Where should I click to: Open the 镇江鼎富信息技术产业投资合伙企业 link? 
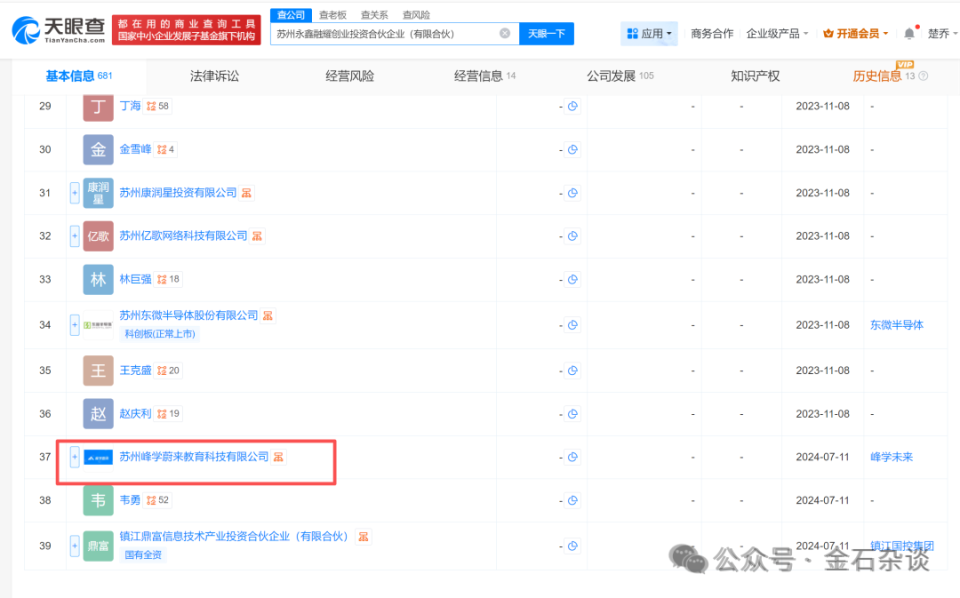pyautogui.click(x=234, y=536)
